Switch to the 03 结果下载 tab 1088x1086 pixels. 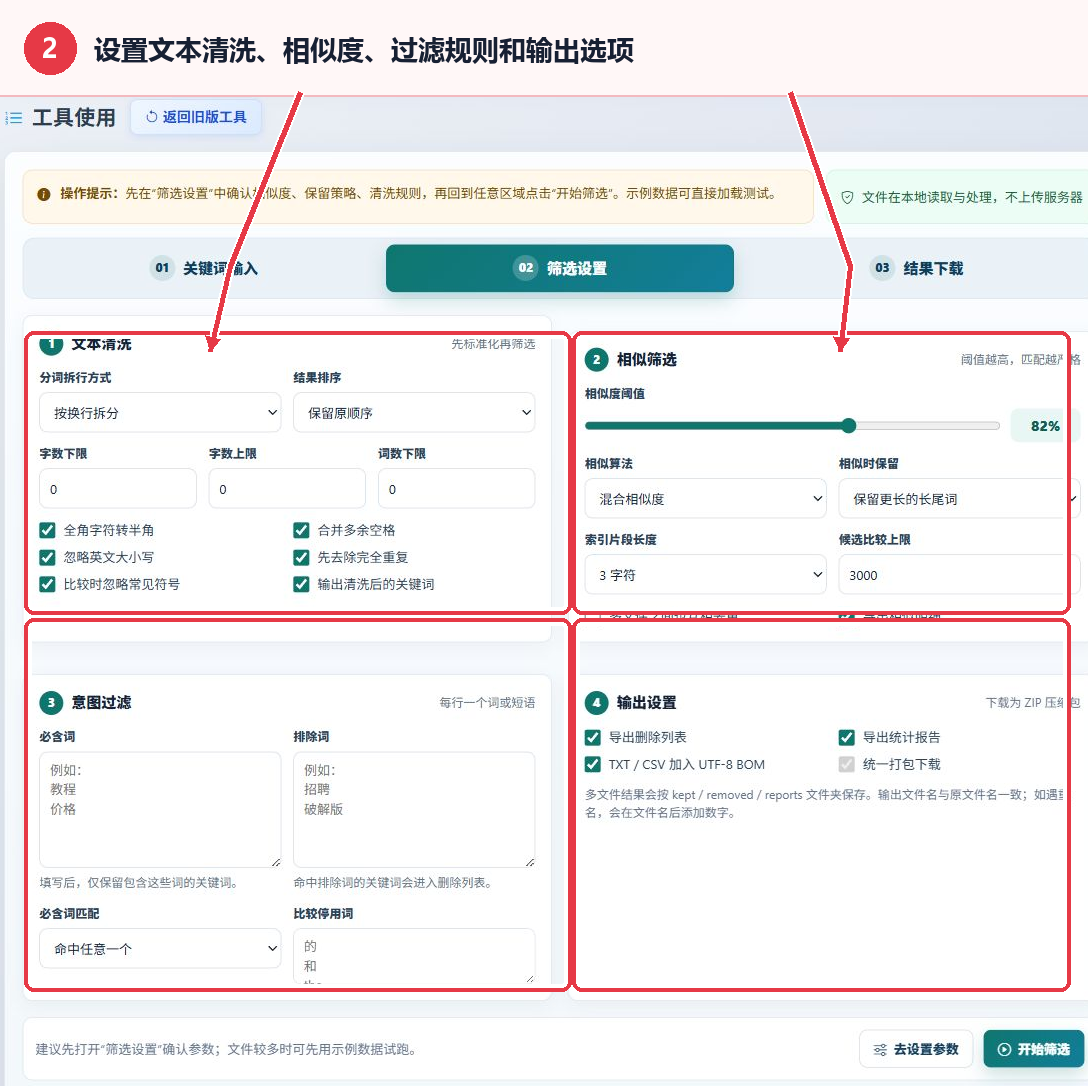(x=916, y=268)
